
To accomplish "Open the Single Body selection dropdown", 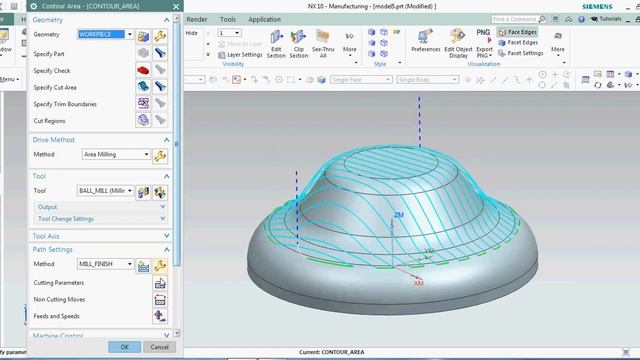I will pos(454,80).
